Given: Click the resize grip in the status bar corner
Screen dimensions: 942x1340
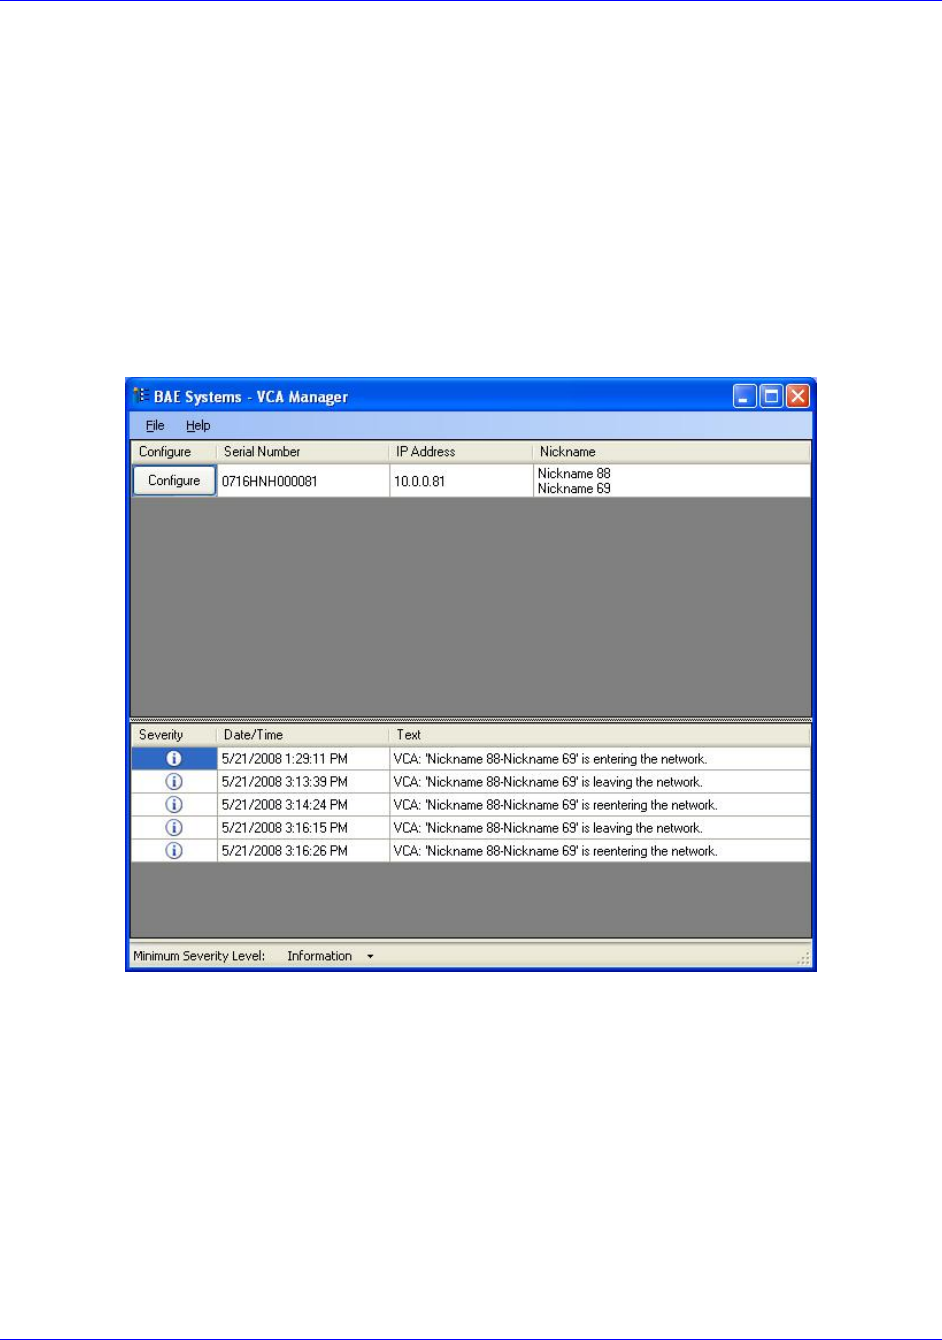Looking at the screenshot, I should tap(803, 958).
